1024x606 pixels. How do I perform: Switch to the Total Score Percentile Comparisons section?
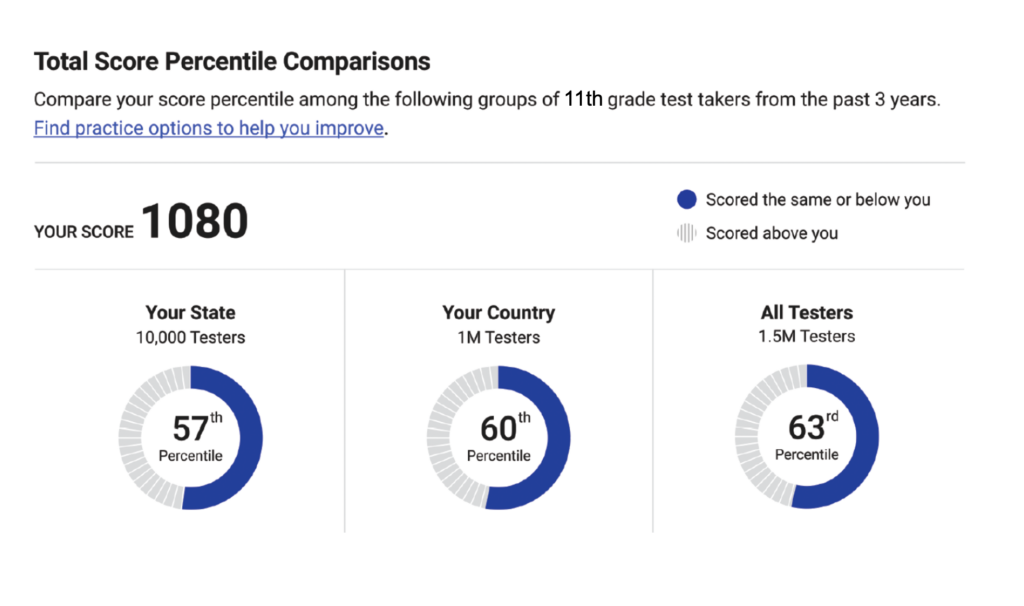tap(231, 61)
